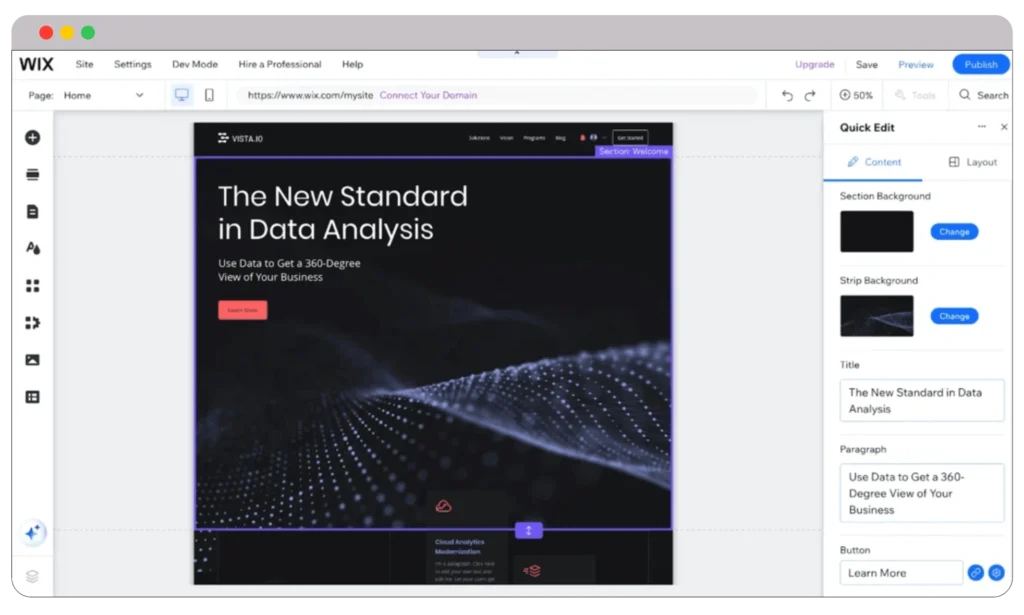Open Quick Edit more options ellipsis
This screenshot has width=1024, height=615.
[x=981, y=127]
